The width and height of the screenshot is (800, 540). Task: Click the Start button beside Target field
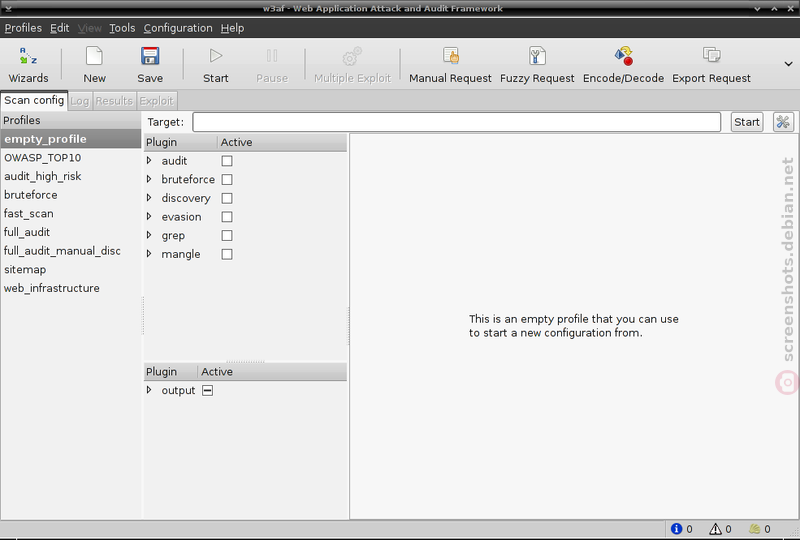[x=747, y=122]
